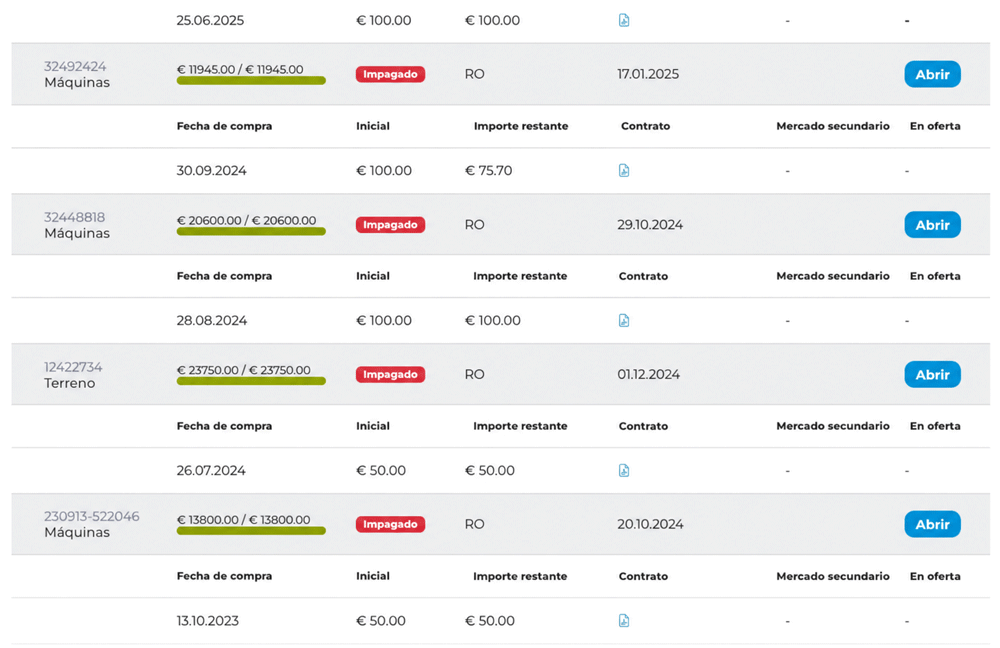Click Impagado badge for loan 32448818
This screenshot has height=648, width=1000.
tap(390, 225)
